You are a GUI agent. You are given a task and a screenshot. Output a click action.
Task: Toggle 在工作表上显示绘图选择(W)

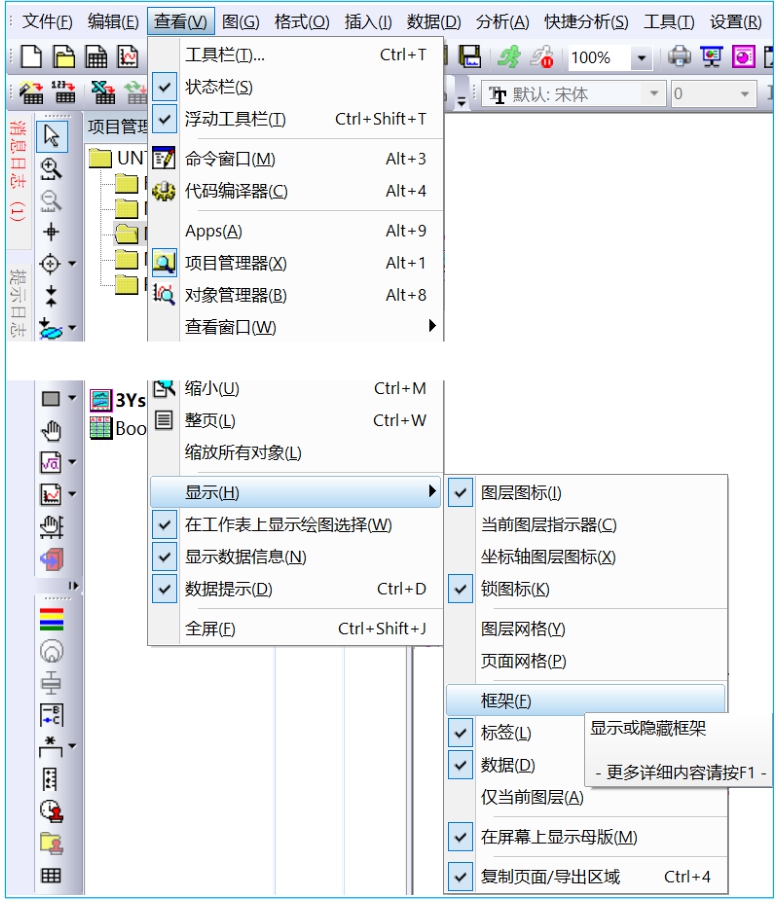(164, 525)
